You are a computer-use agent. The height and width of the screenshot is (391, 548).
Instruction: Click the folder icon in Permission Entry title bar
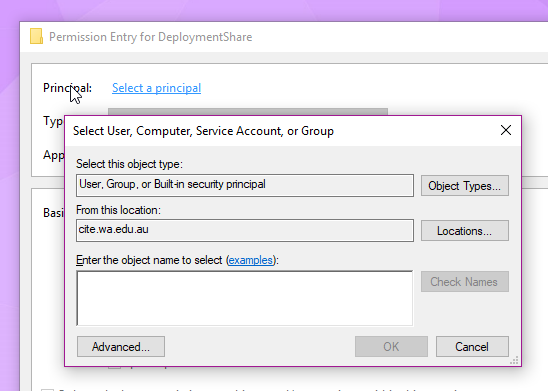coord(36,36)
